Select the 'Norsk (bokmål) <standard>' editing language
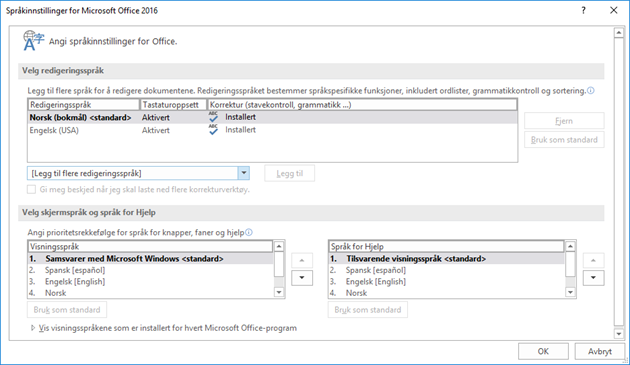The width and height of the screenshot is (630, 365). coord(272,117)
